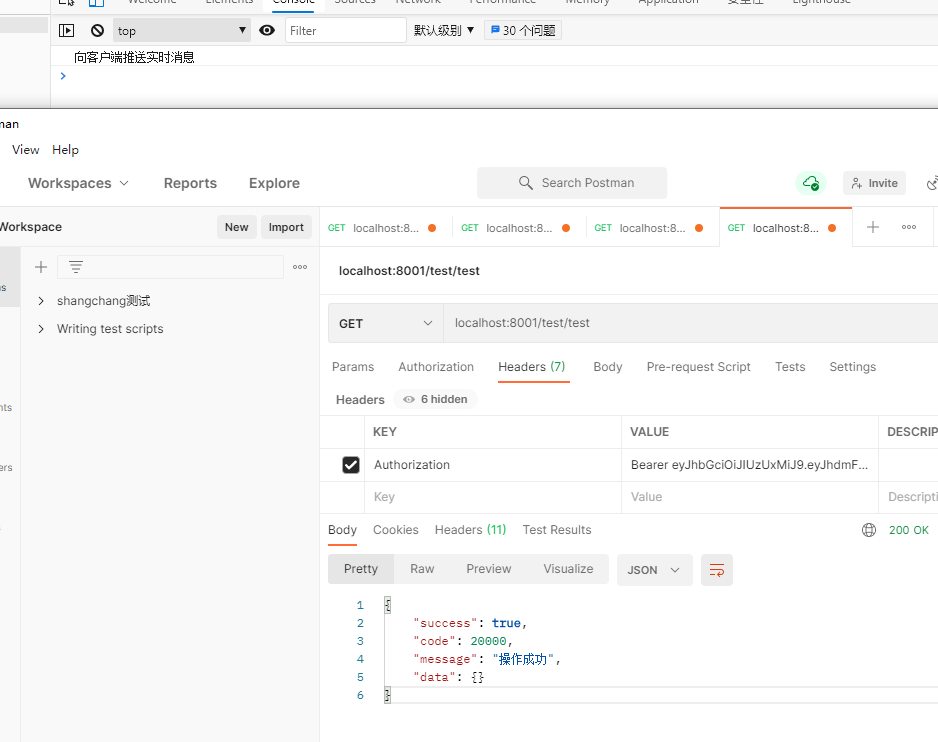Screen dimensions: 938x742
Task: Click the empty Key header field
Action: coord(493,497)
